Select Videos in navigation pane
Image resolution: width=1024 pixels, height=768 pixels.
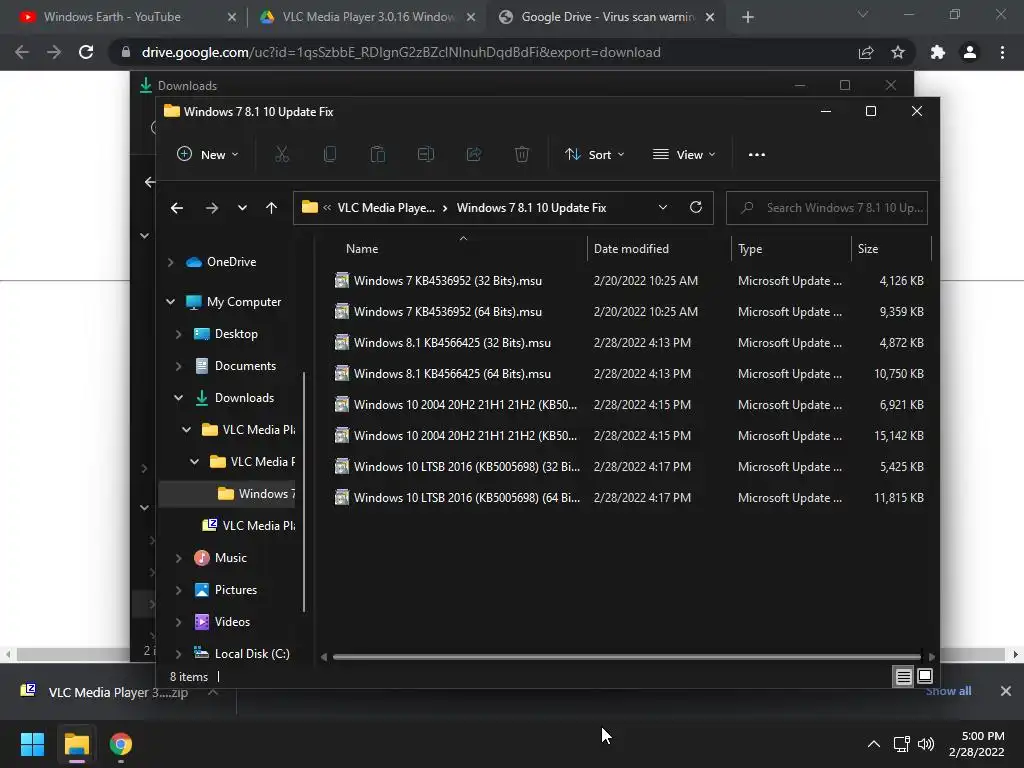[x=232, y=622]
